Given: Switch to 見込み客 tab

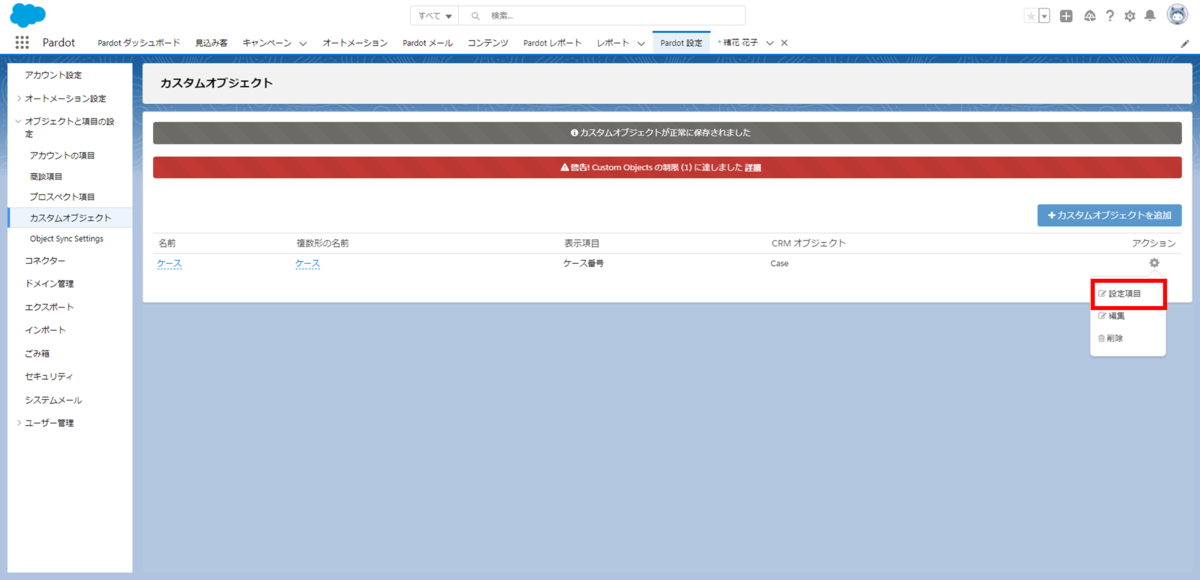Looking at the screenshot, I should click(211, 43).
